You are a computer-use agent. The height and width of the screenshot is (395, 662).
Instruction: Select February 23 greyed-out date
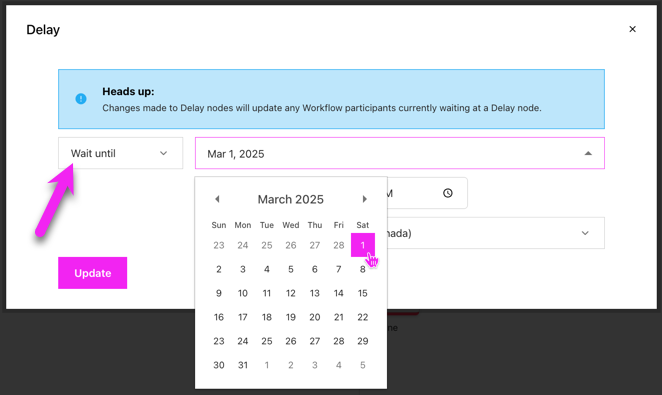coord(219,245)
